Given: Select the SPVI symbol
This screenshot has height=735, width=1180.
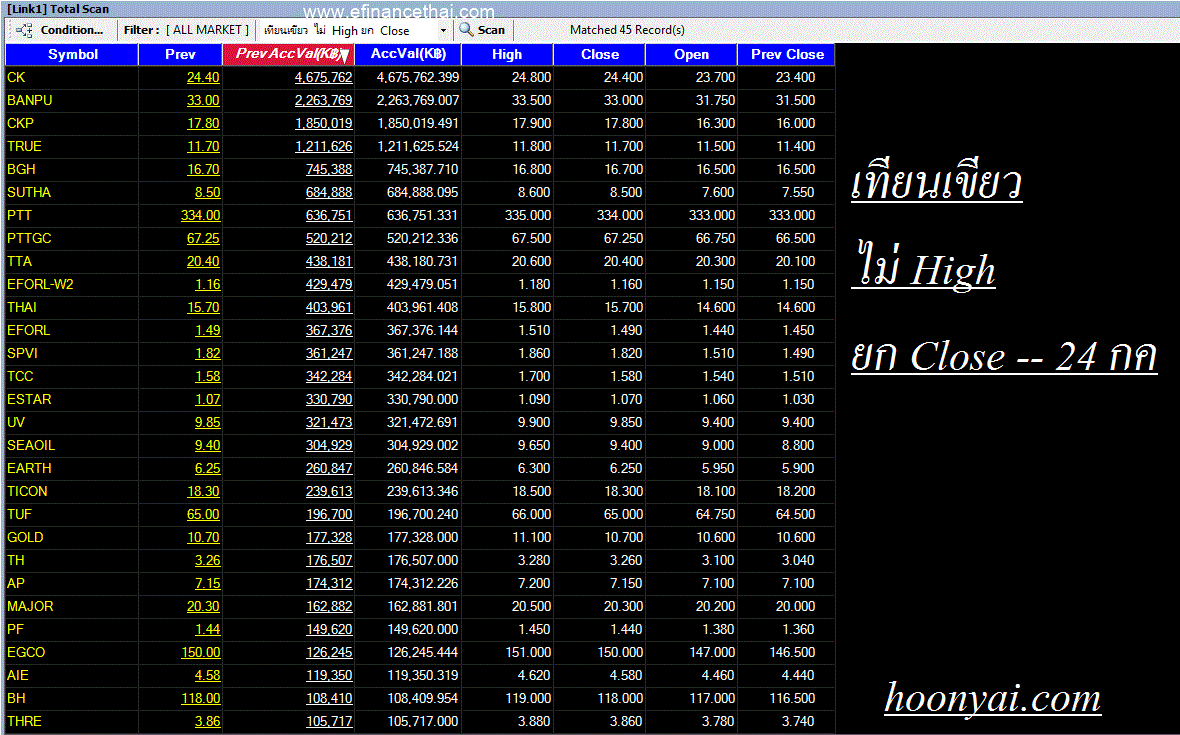Looking at the screenshot, I should click(23, 353).
